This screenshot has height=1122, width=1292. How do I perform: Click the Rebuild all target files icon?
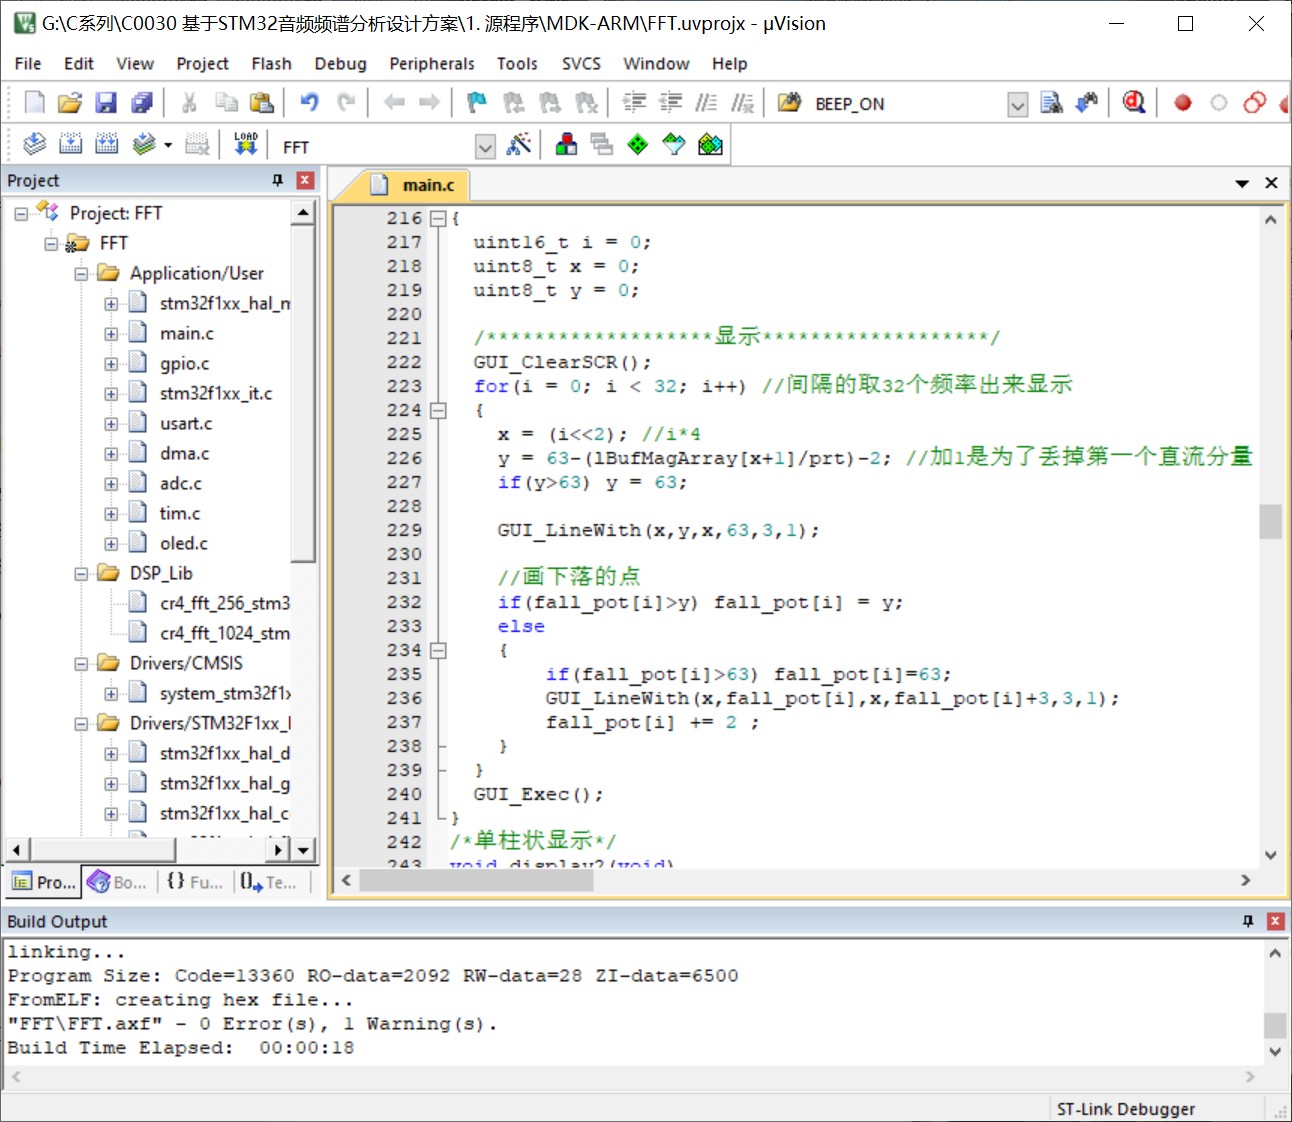pos(107,144)
